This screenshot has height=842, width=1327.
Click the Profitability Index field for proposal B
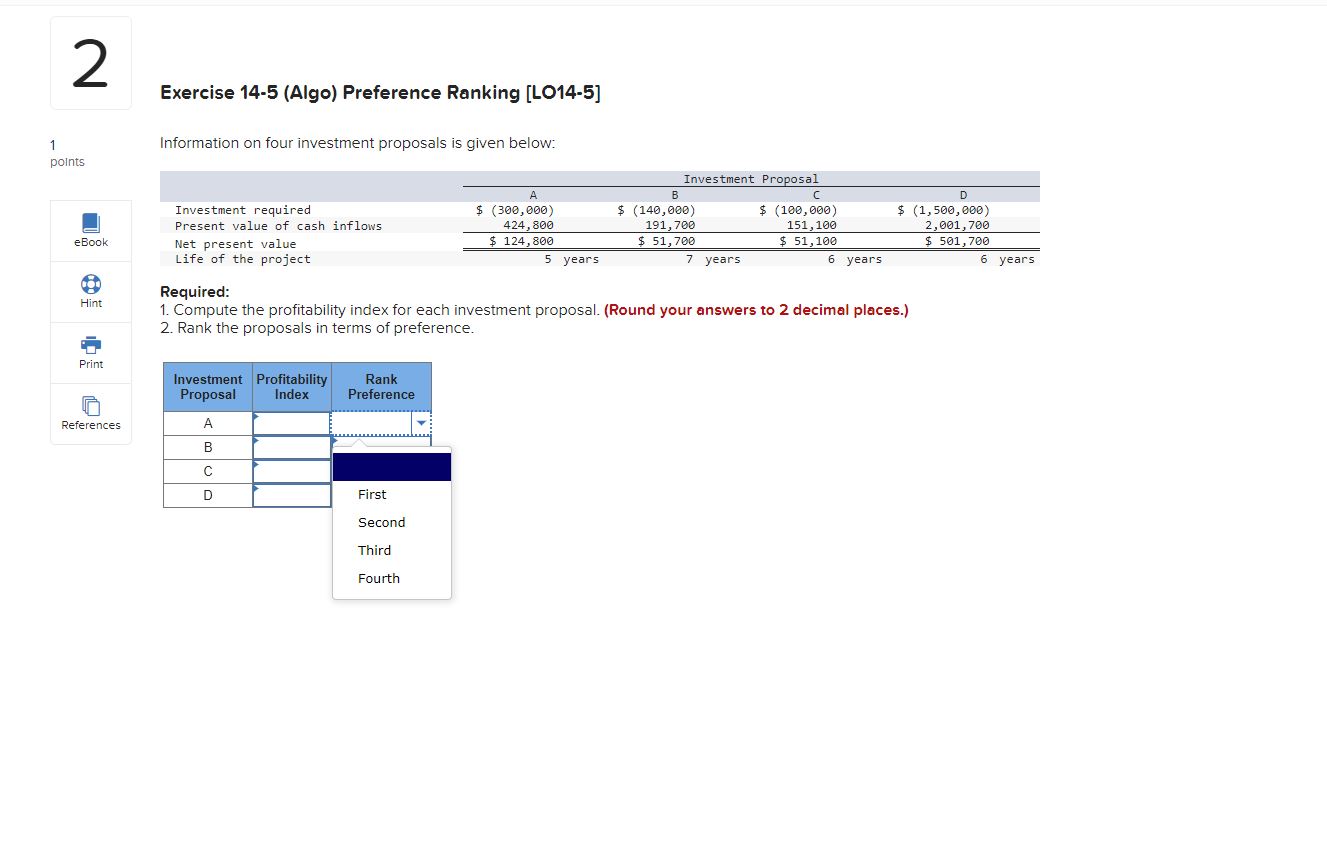(x=292, y=447)
